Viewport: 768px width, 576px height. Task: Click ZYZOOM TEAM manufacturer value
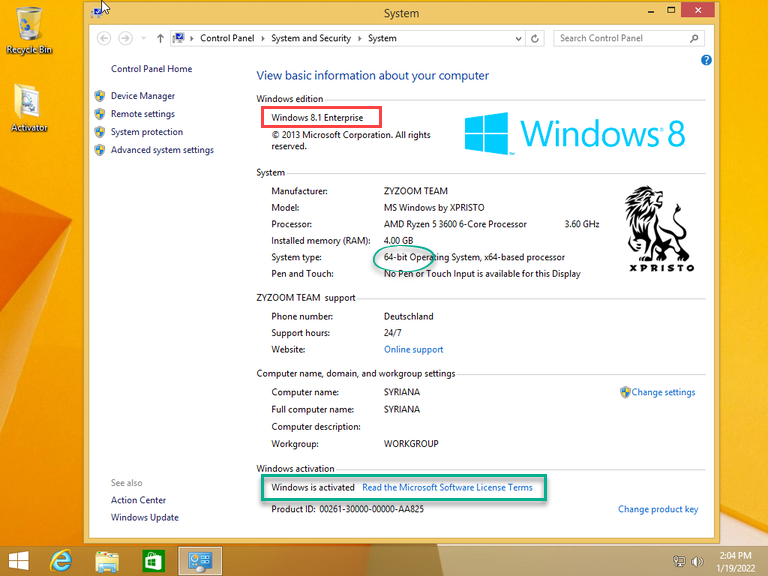point(415,192)
